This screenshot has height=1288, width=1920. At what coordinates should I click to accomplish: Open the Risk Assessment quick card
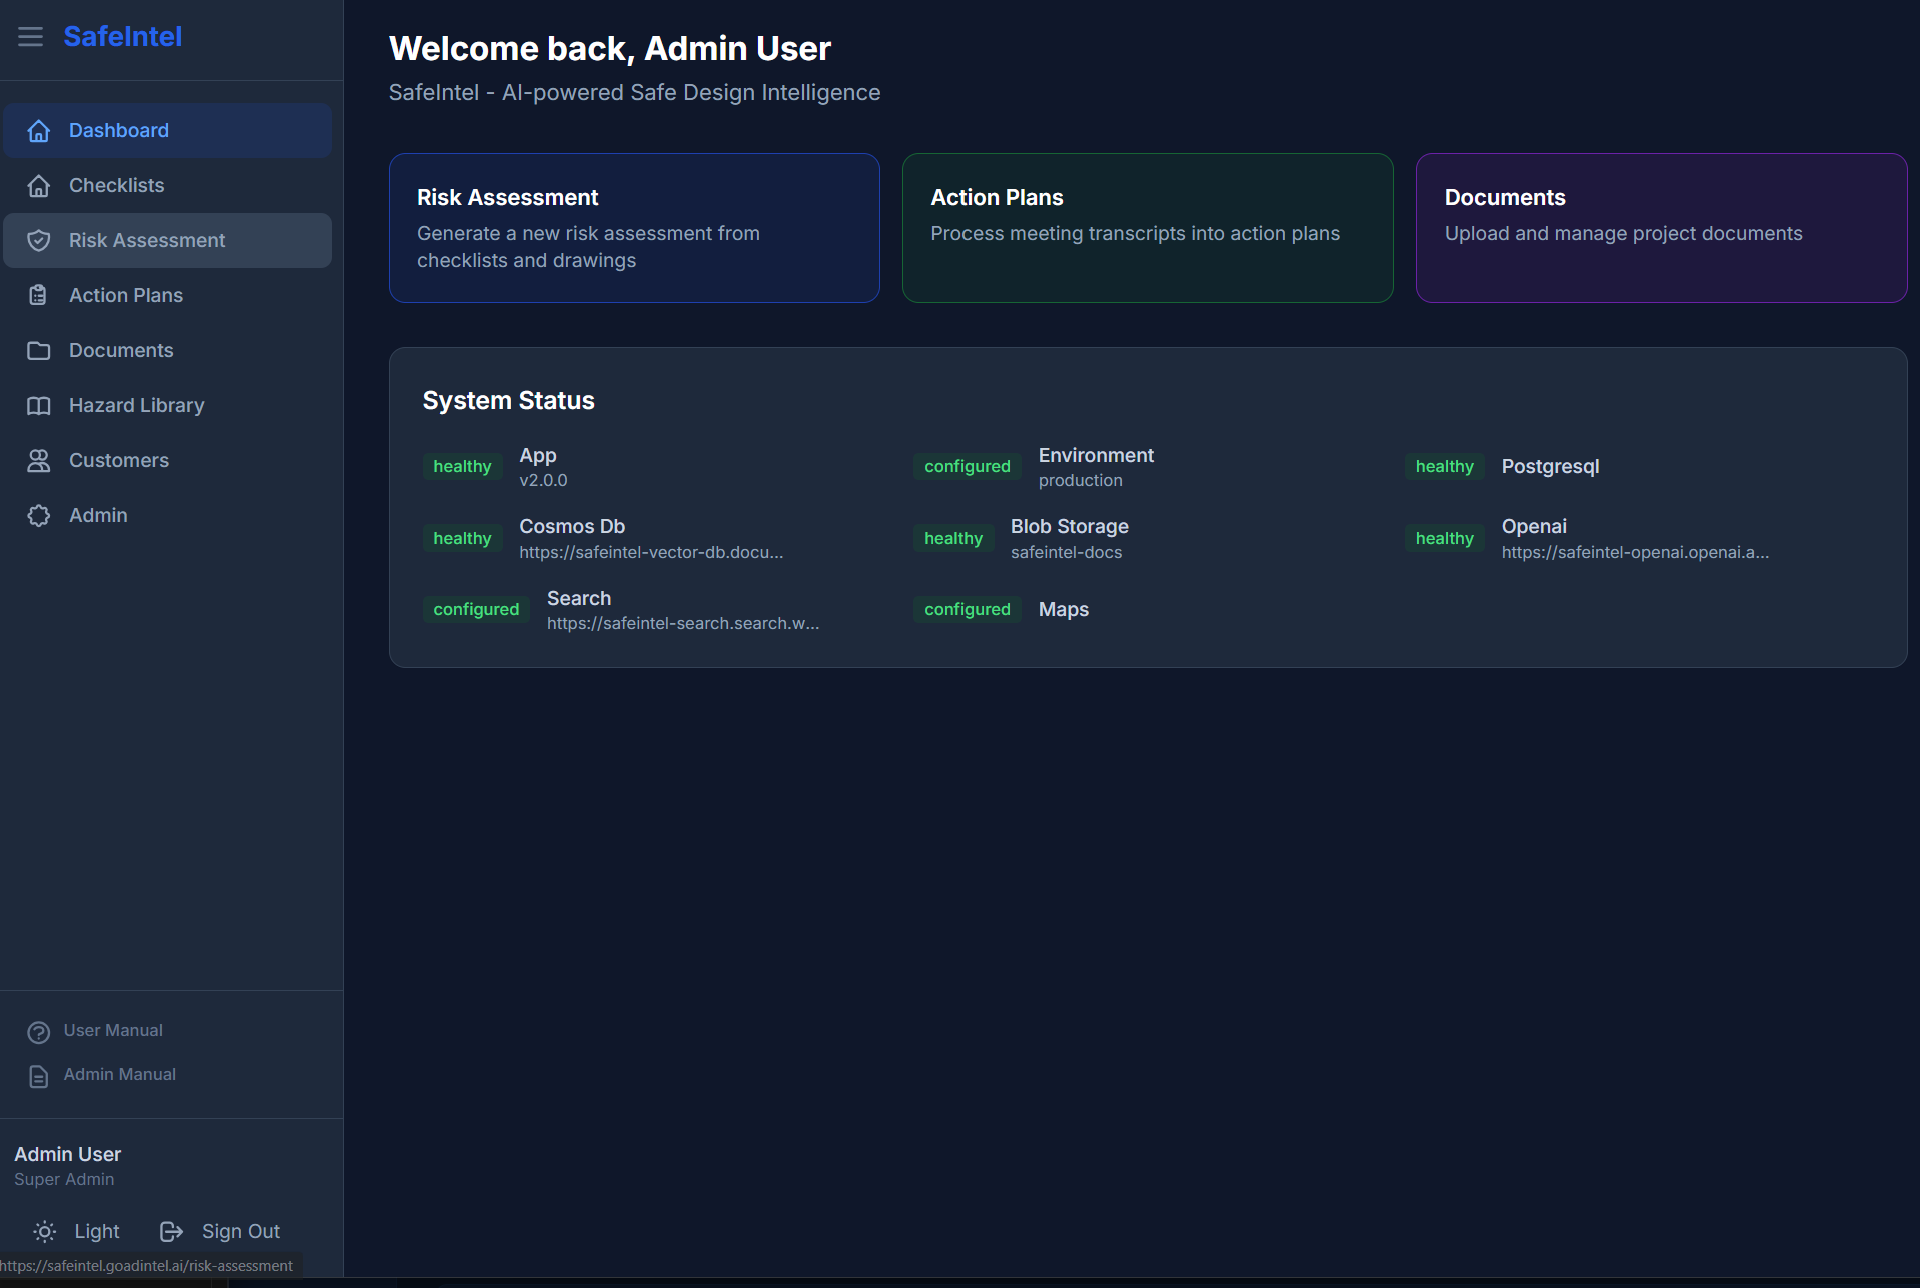coord(634,228)
